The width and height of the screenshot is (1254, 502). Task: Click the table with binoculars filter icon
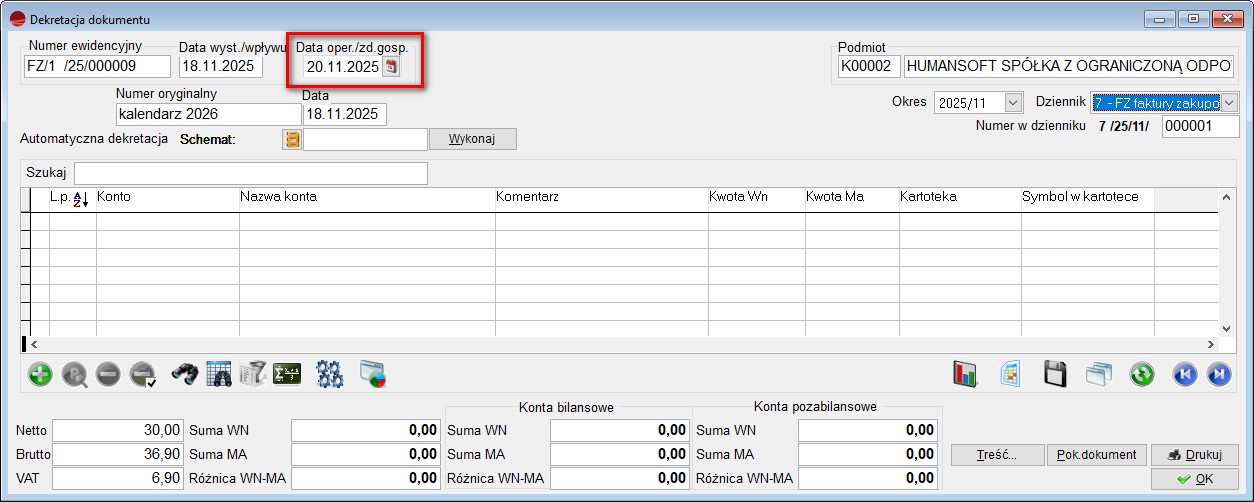219,374
